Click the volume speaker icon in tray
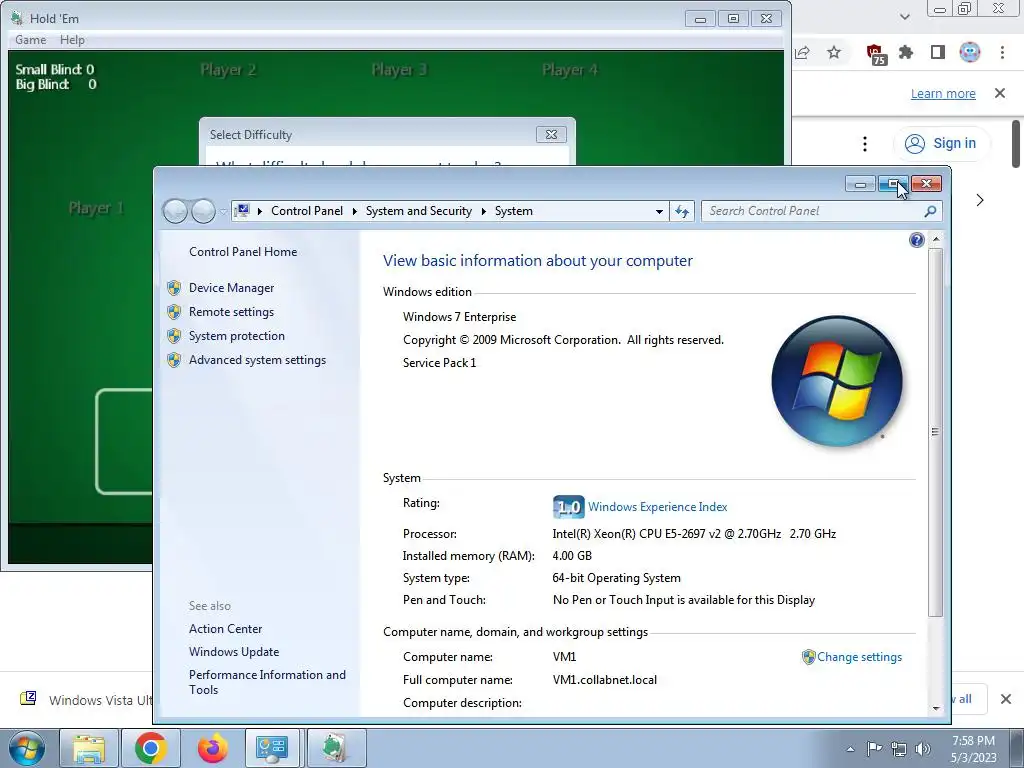This screenshot has height=768, width=1024. click(x=922, y=749)
